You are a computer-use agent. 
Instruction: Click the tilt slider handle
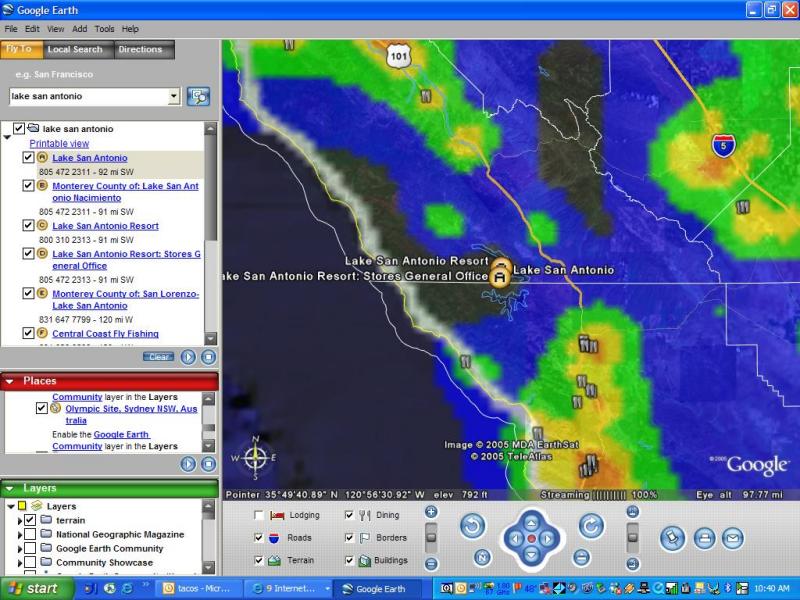[x=632, y=537]
